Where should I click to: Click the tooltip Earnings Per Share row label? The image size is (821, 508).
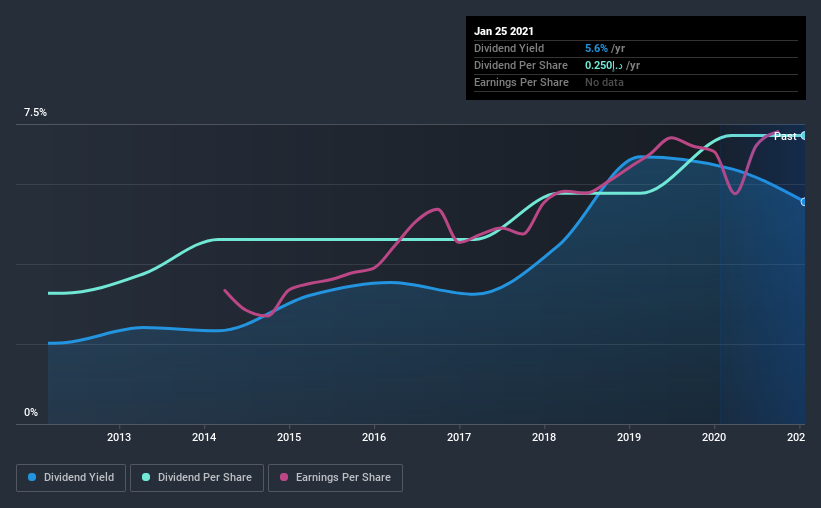coord(521,82)
